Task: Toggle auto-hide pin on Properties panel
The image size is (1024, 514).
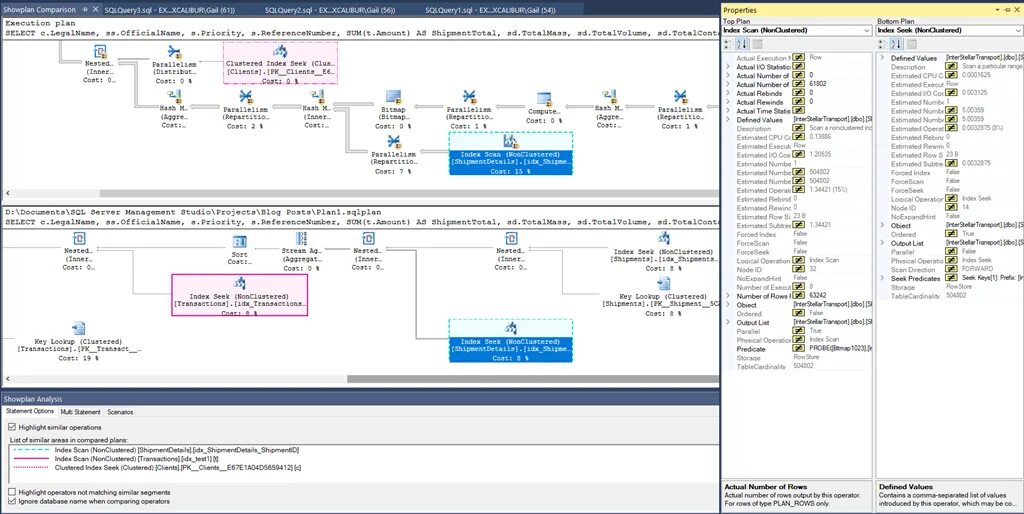Action: [1006, 10]
